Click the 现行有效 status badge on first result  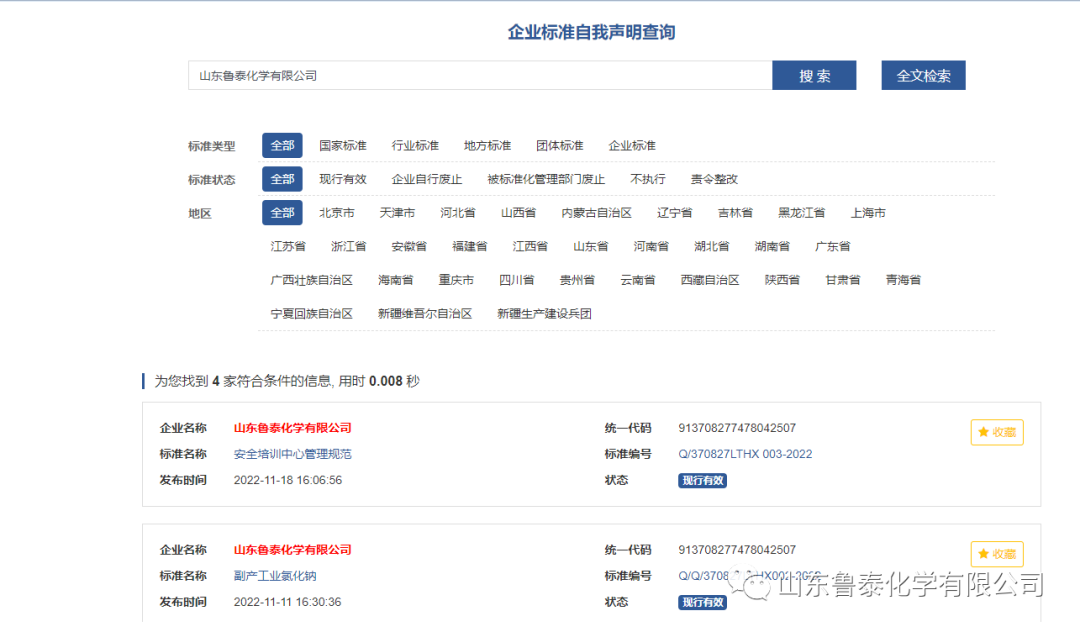click(x=702, y=480)
